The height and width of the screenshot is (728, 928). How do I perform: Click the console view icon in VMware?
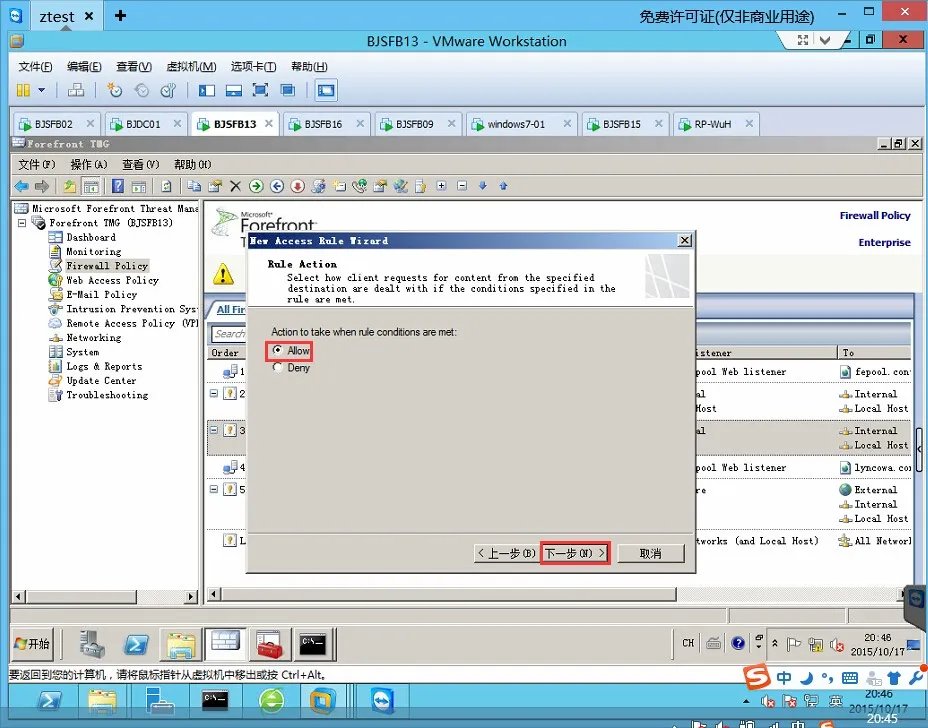326,90
